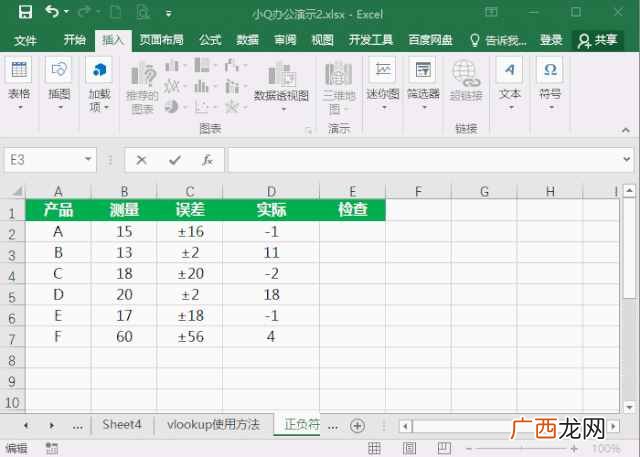Click the horizontal scrollbar left arrow

click(405, 427)
